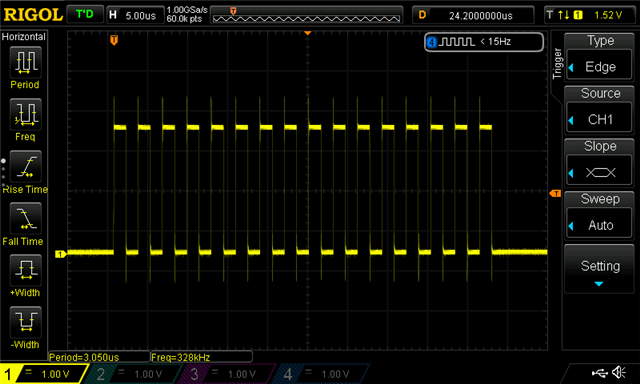Toggle the speaker sound icon

[619, 372]
